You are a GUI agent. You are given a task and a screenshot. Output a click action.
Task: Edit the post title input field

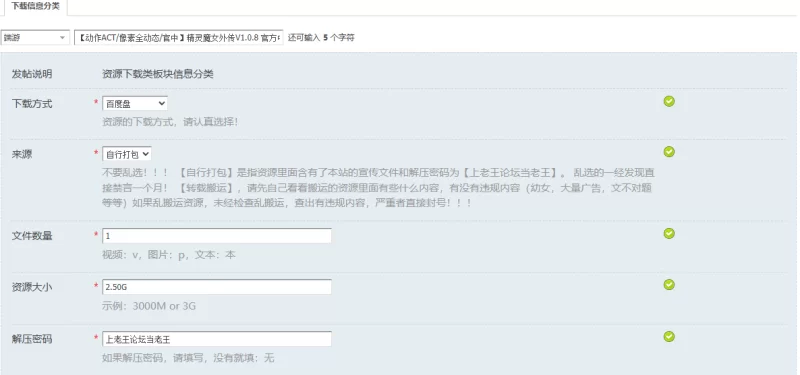(179, 38)
